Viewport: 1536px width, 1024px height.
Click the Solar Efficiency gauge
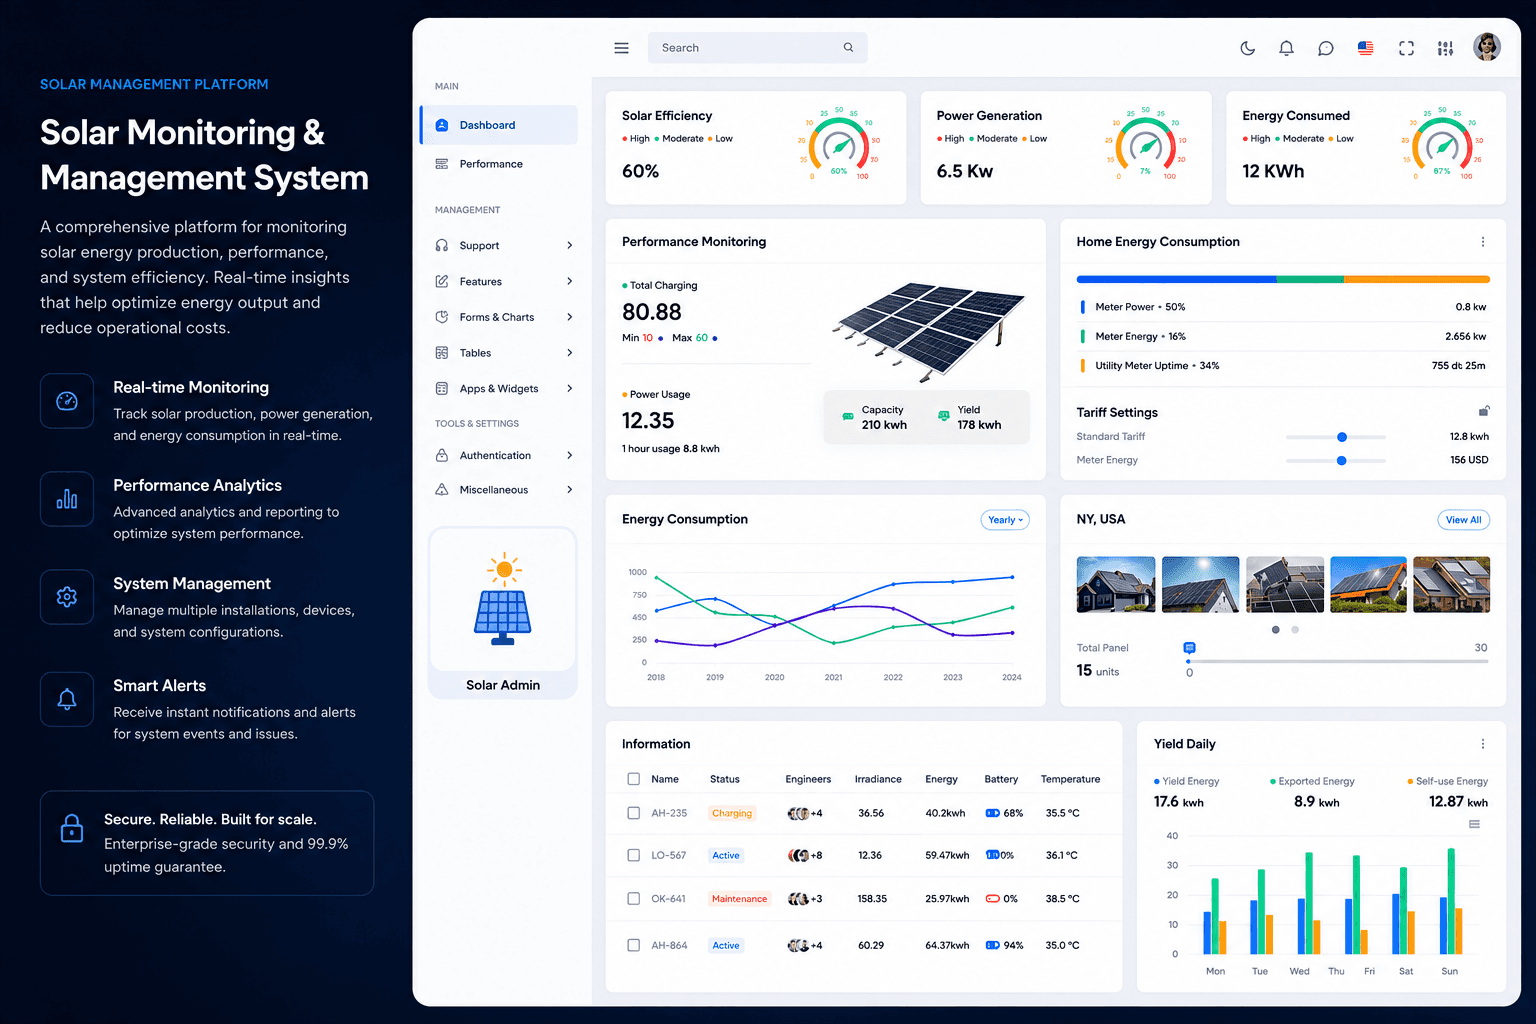[x=838, y=145]
